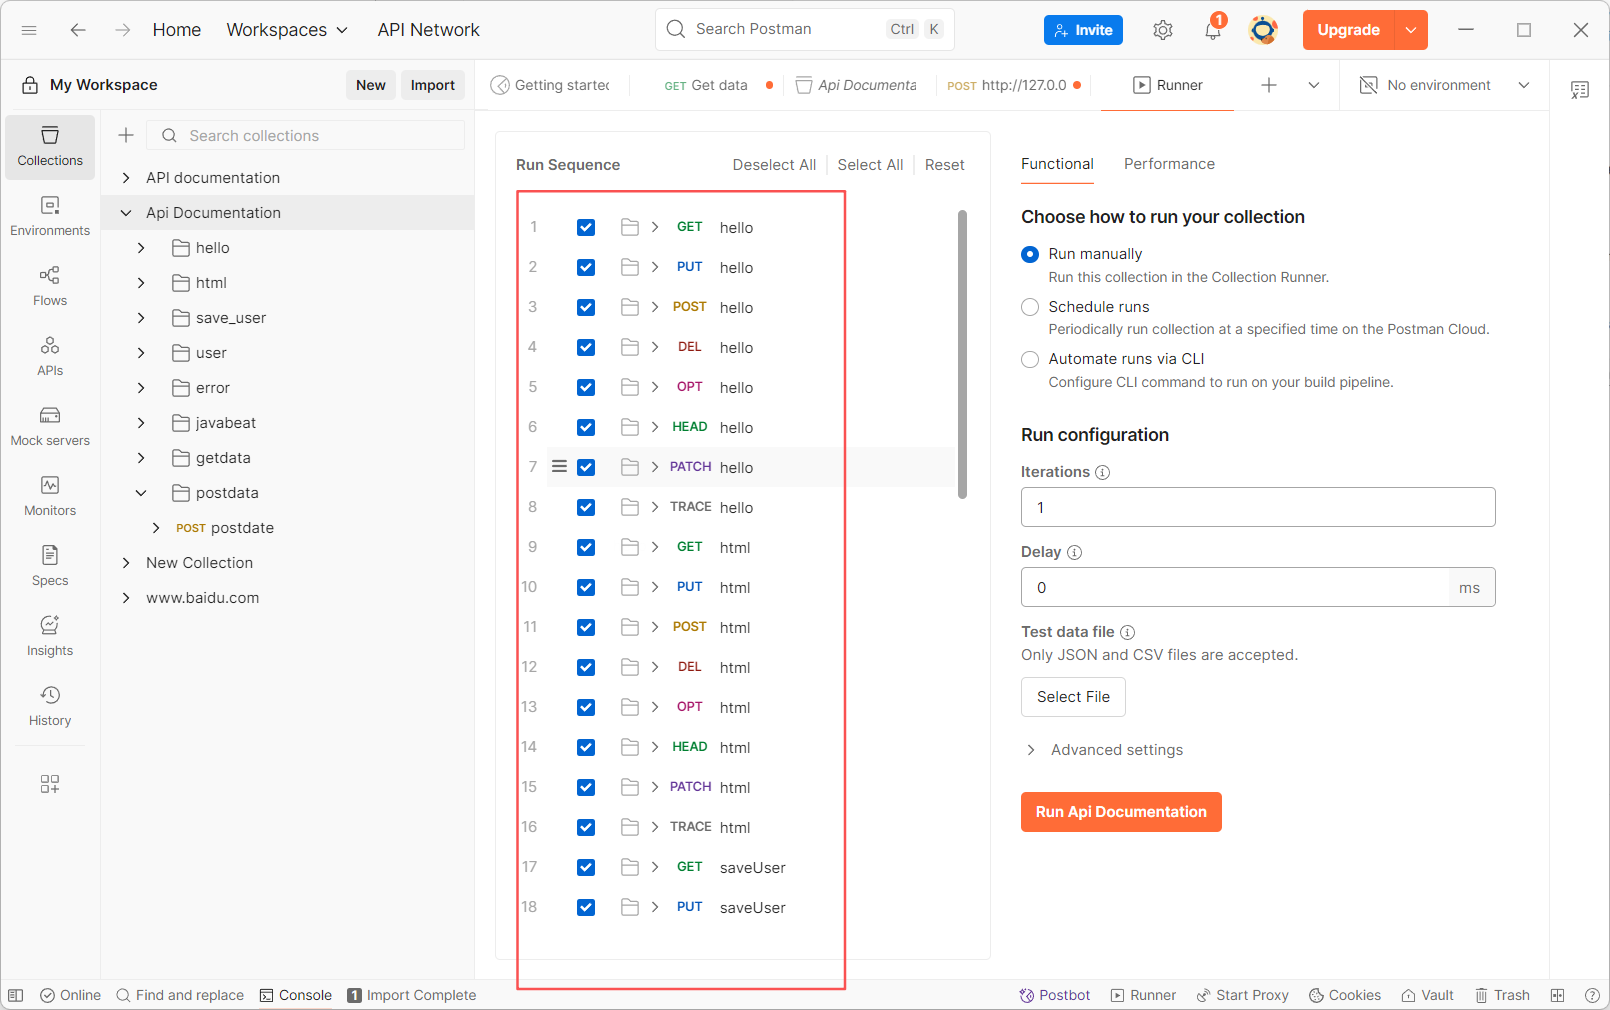Expand Advanced settings

point(1104,750)
